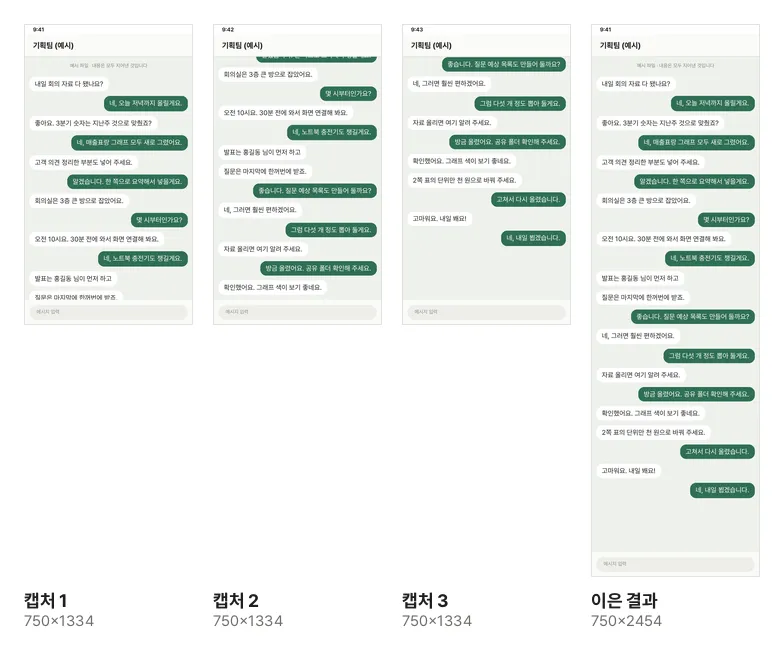Viewport: 784px width, 653px height.
Task: Click green bubble '몇 시부터인가요?' in 캡처 2
Action: (x=348, y=94)
